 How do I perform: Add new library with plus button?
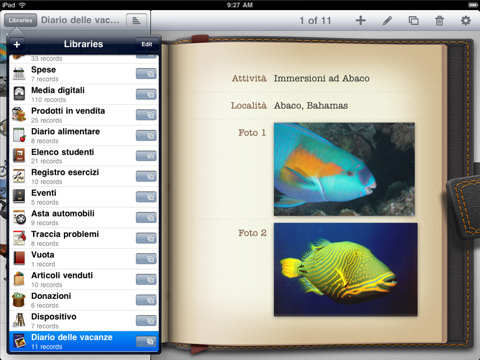coord(17,44)
